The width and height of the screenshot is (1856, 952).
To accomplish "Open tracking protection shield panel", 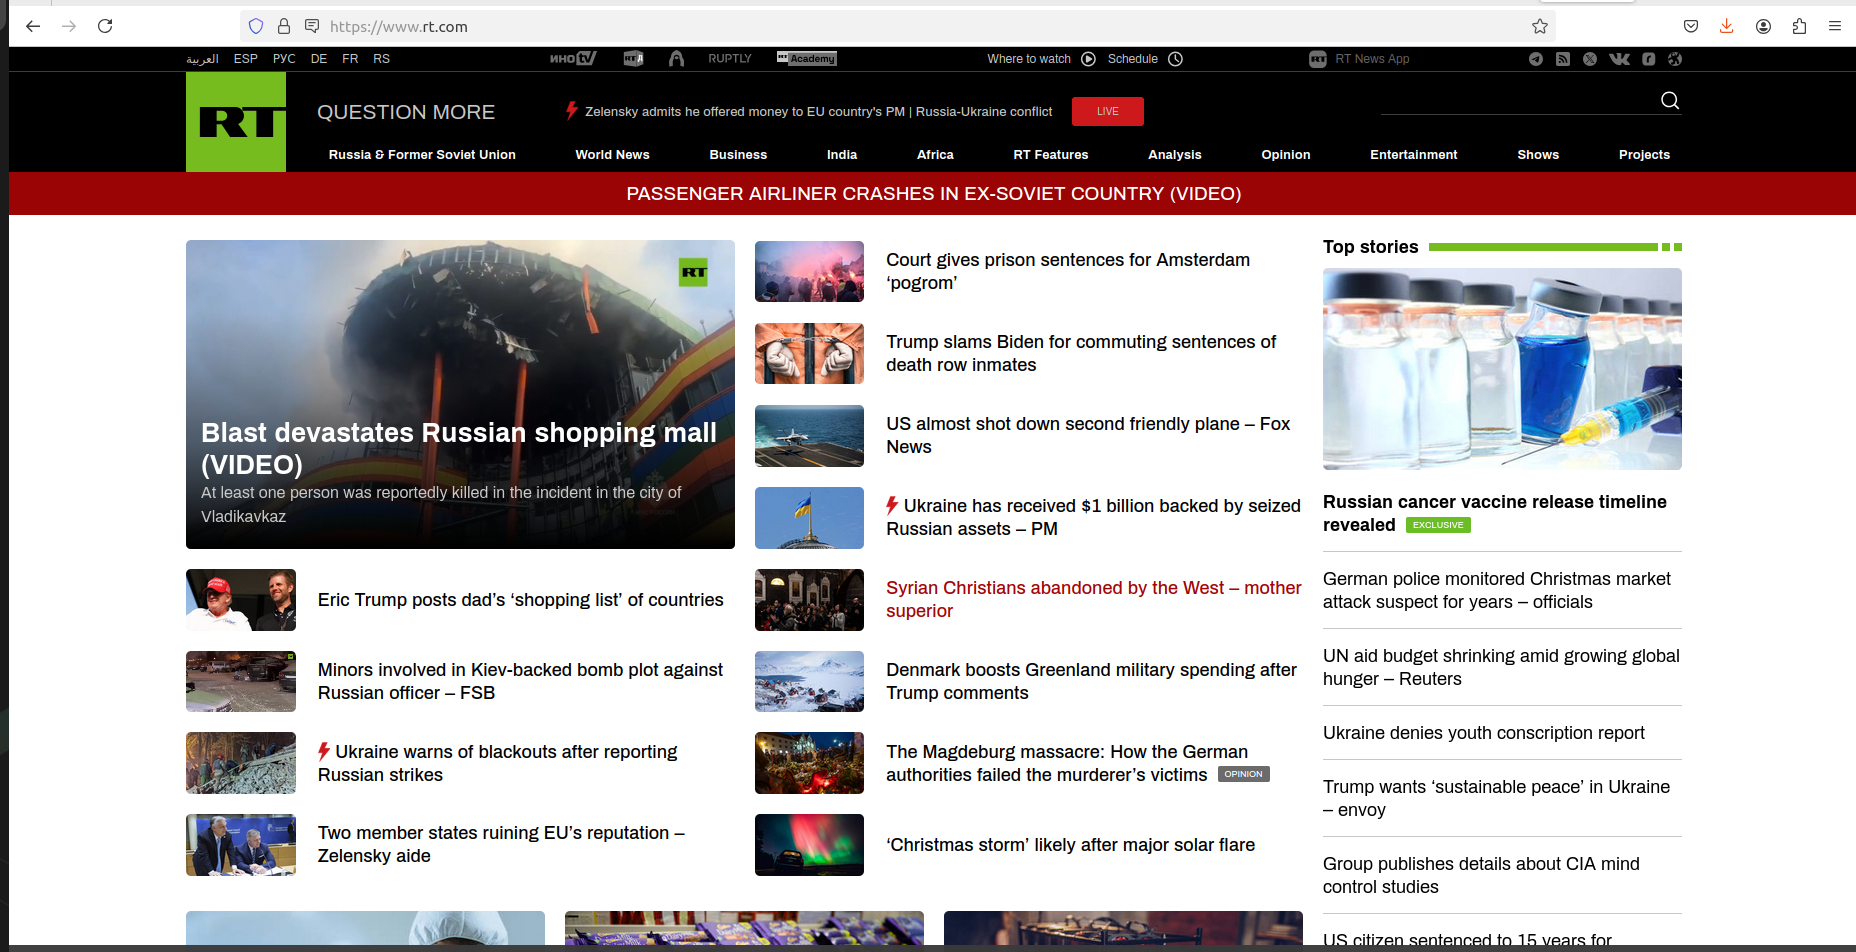I will pos(256,27).
